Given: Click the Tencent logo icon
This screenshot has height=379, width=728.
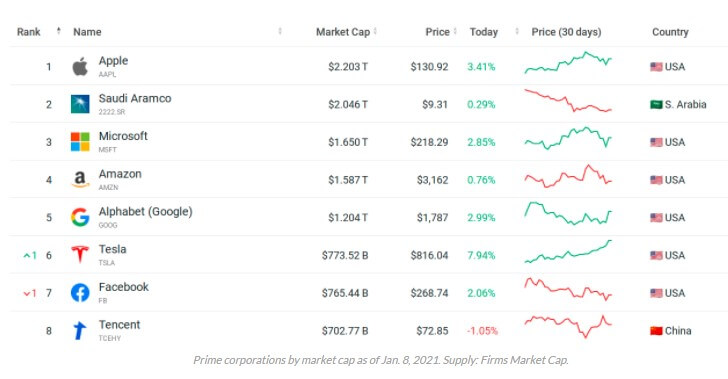Looking at the screenshot, I should click(79, 330).
